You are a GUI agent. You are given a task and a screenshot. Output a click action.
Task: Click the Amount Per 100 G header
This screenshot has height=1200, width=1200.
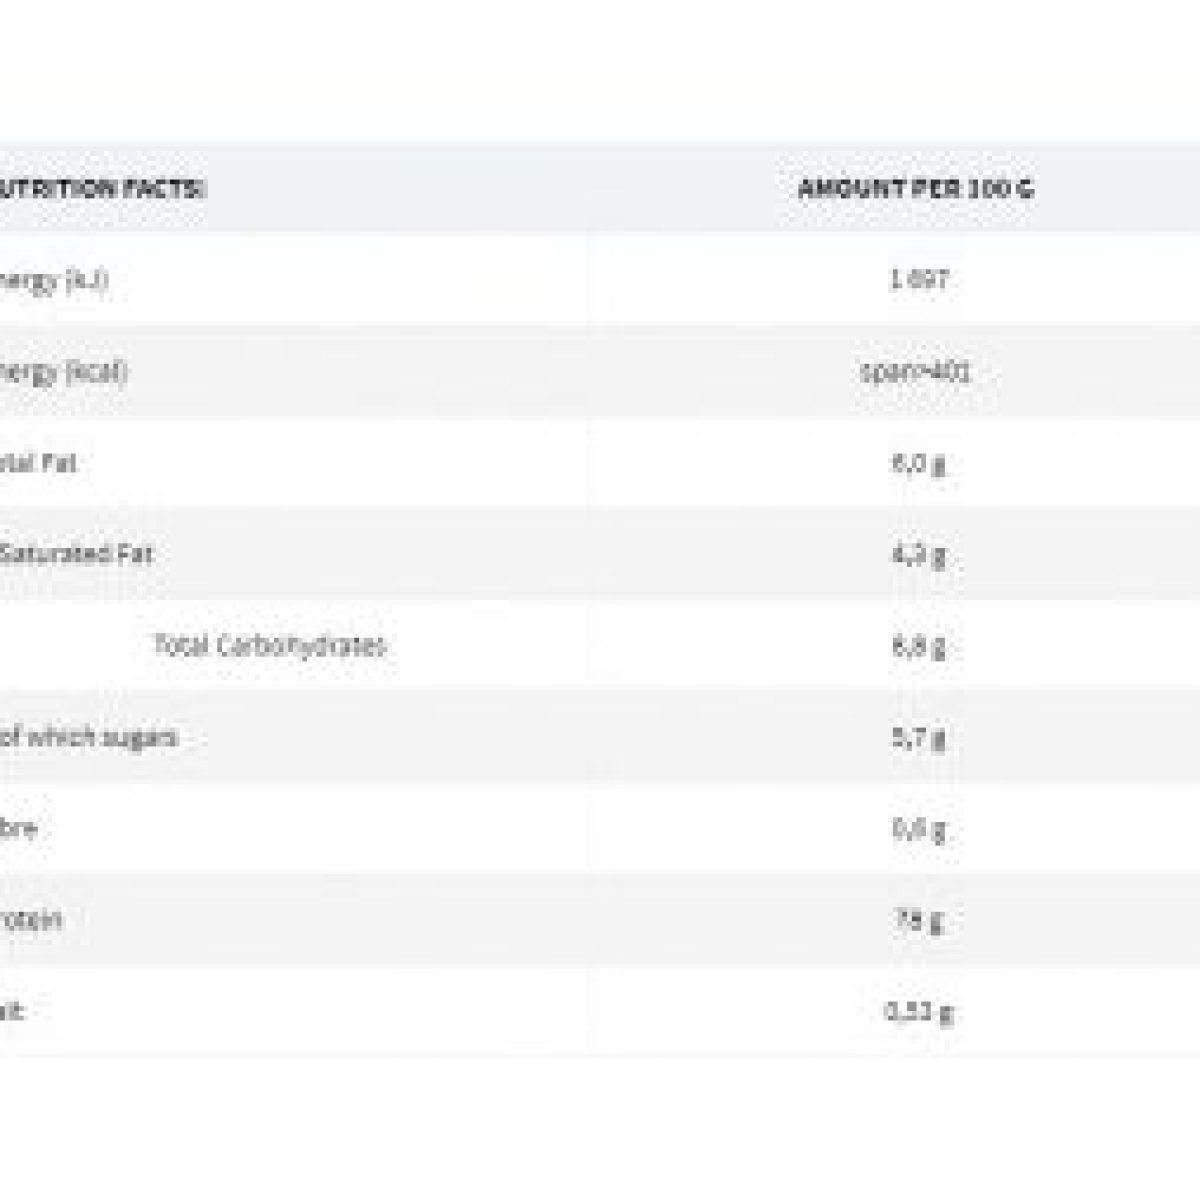point(916,188)
